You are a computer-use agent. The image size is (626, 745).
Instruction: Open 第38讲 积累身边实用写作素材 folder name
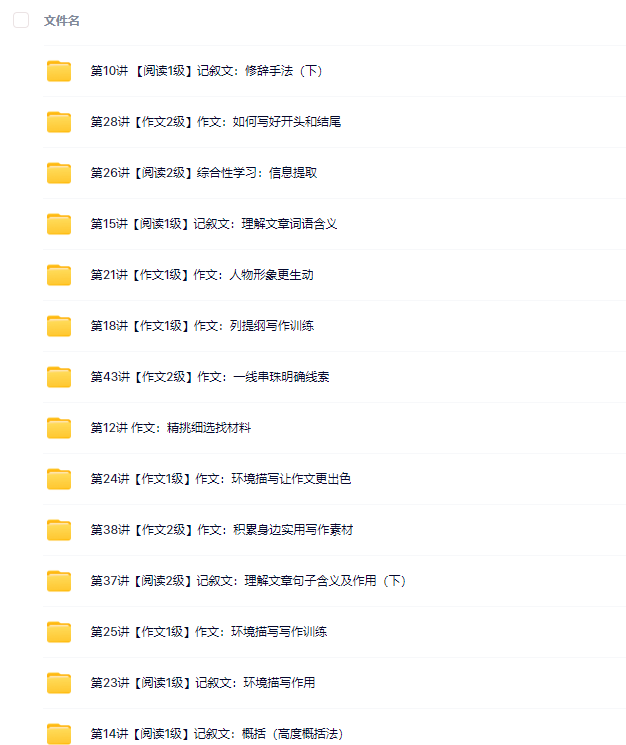(222, 530)
